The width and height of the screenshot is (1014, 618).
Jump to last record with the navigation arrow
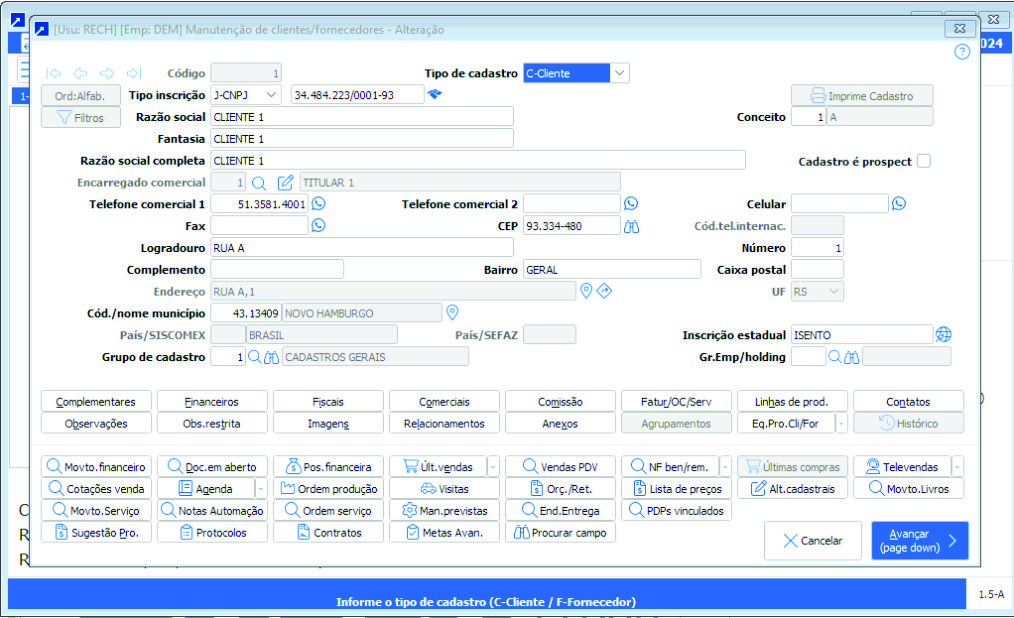[133, 72]
